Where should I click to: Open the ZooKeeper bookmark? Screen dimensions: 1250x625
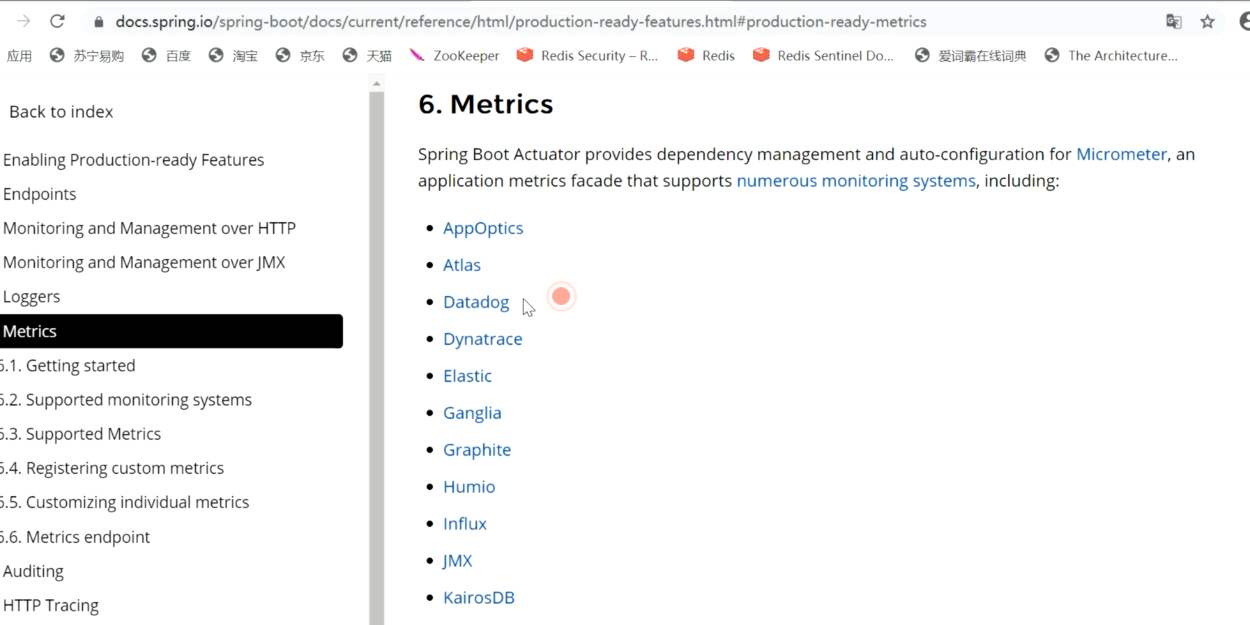(x=454, y=56)
